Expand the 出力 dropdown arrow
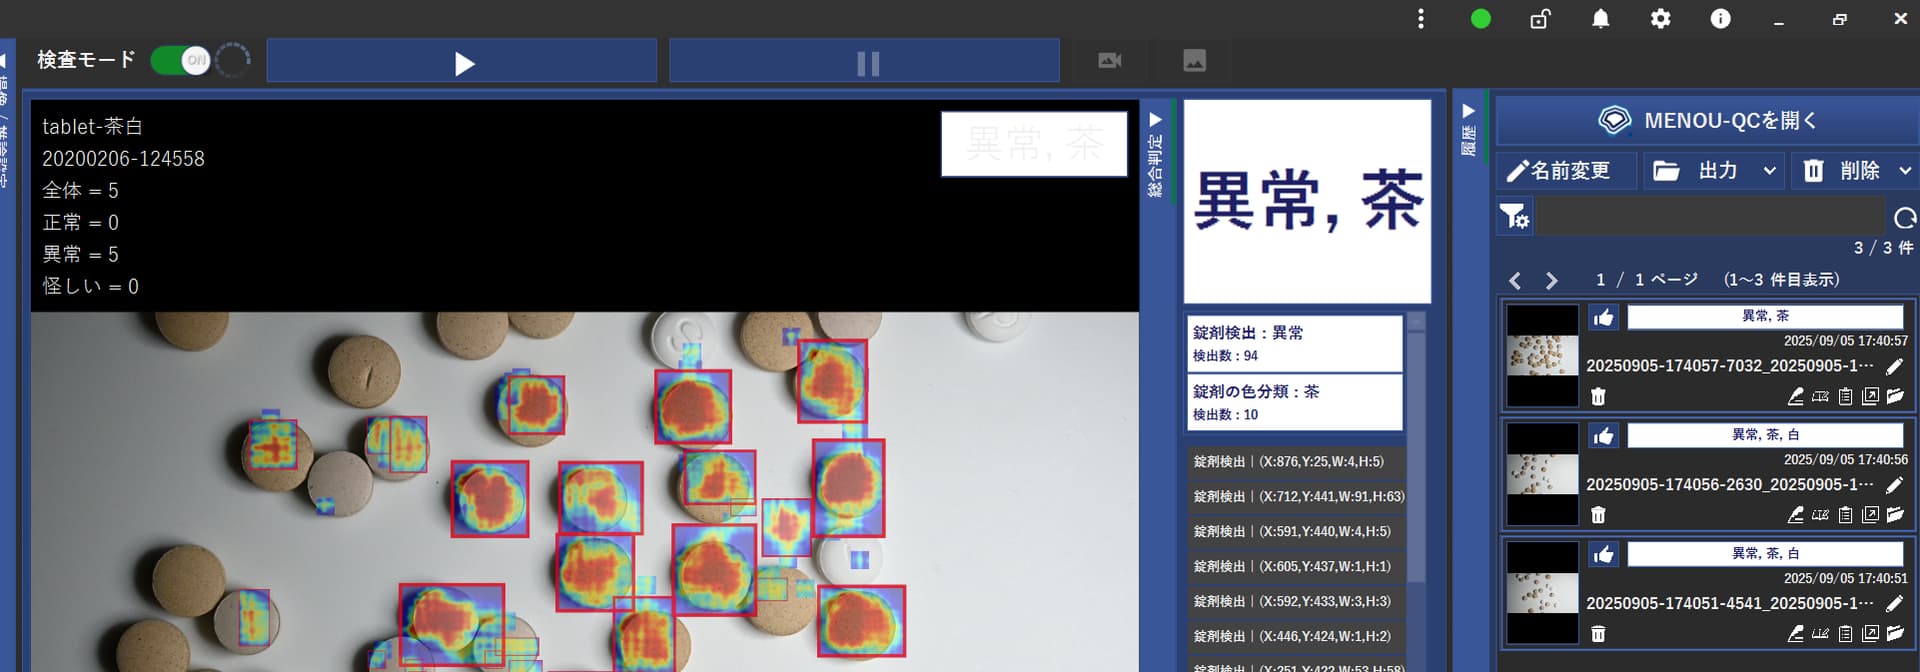 coord(1769,171)
